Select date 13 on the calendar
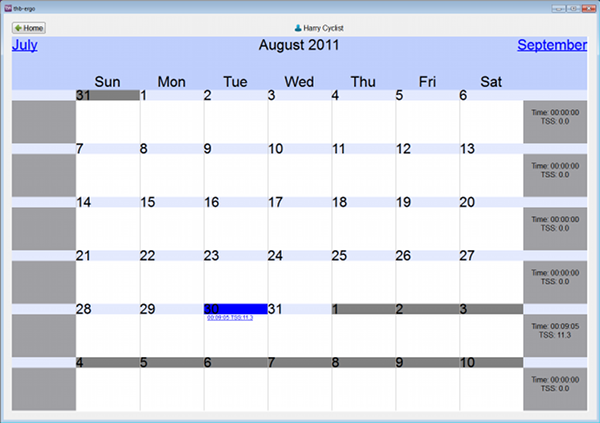The height and width of the screenshot is (423, 600). click(x=491, y=149)
